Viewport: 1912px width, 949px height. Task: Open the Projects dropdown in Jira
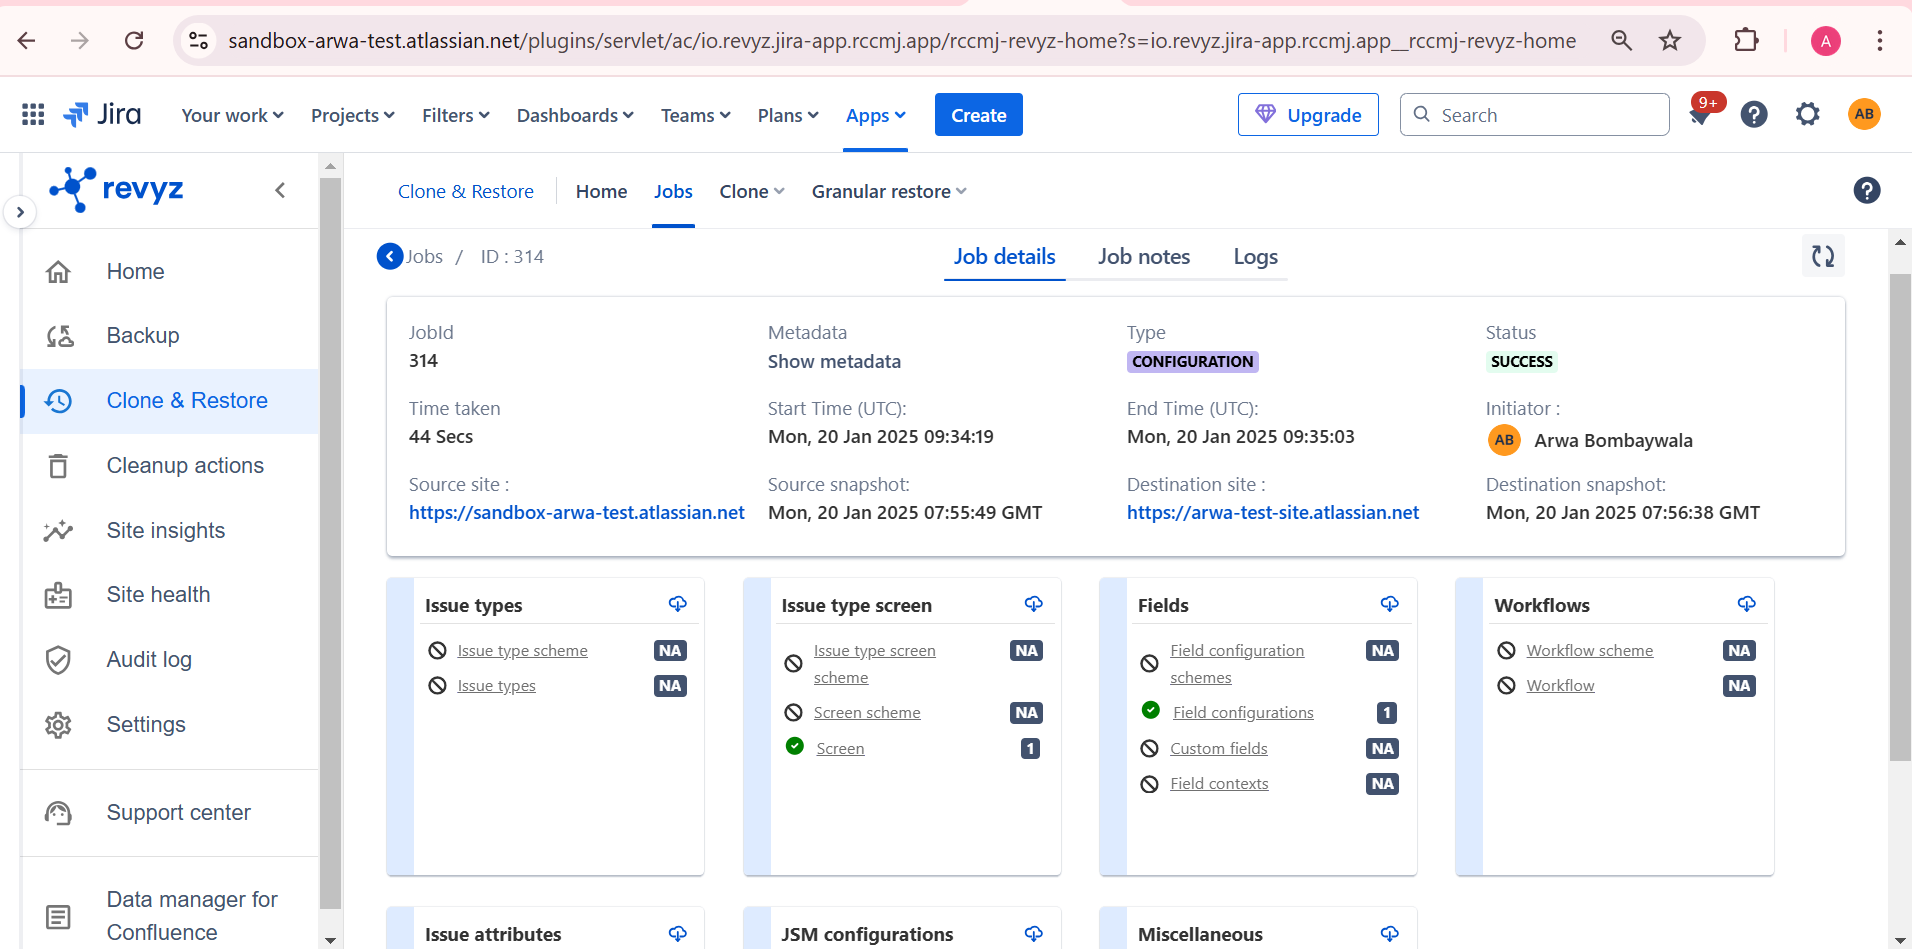pyautogui.click(x=352, y=116)
